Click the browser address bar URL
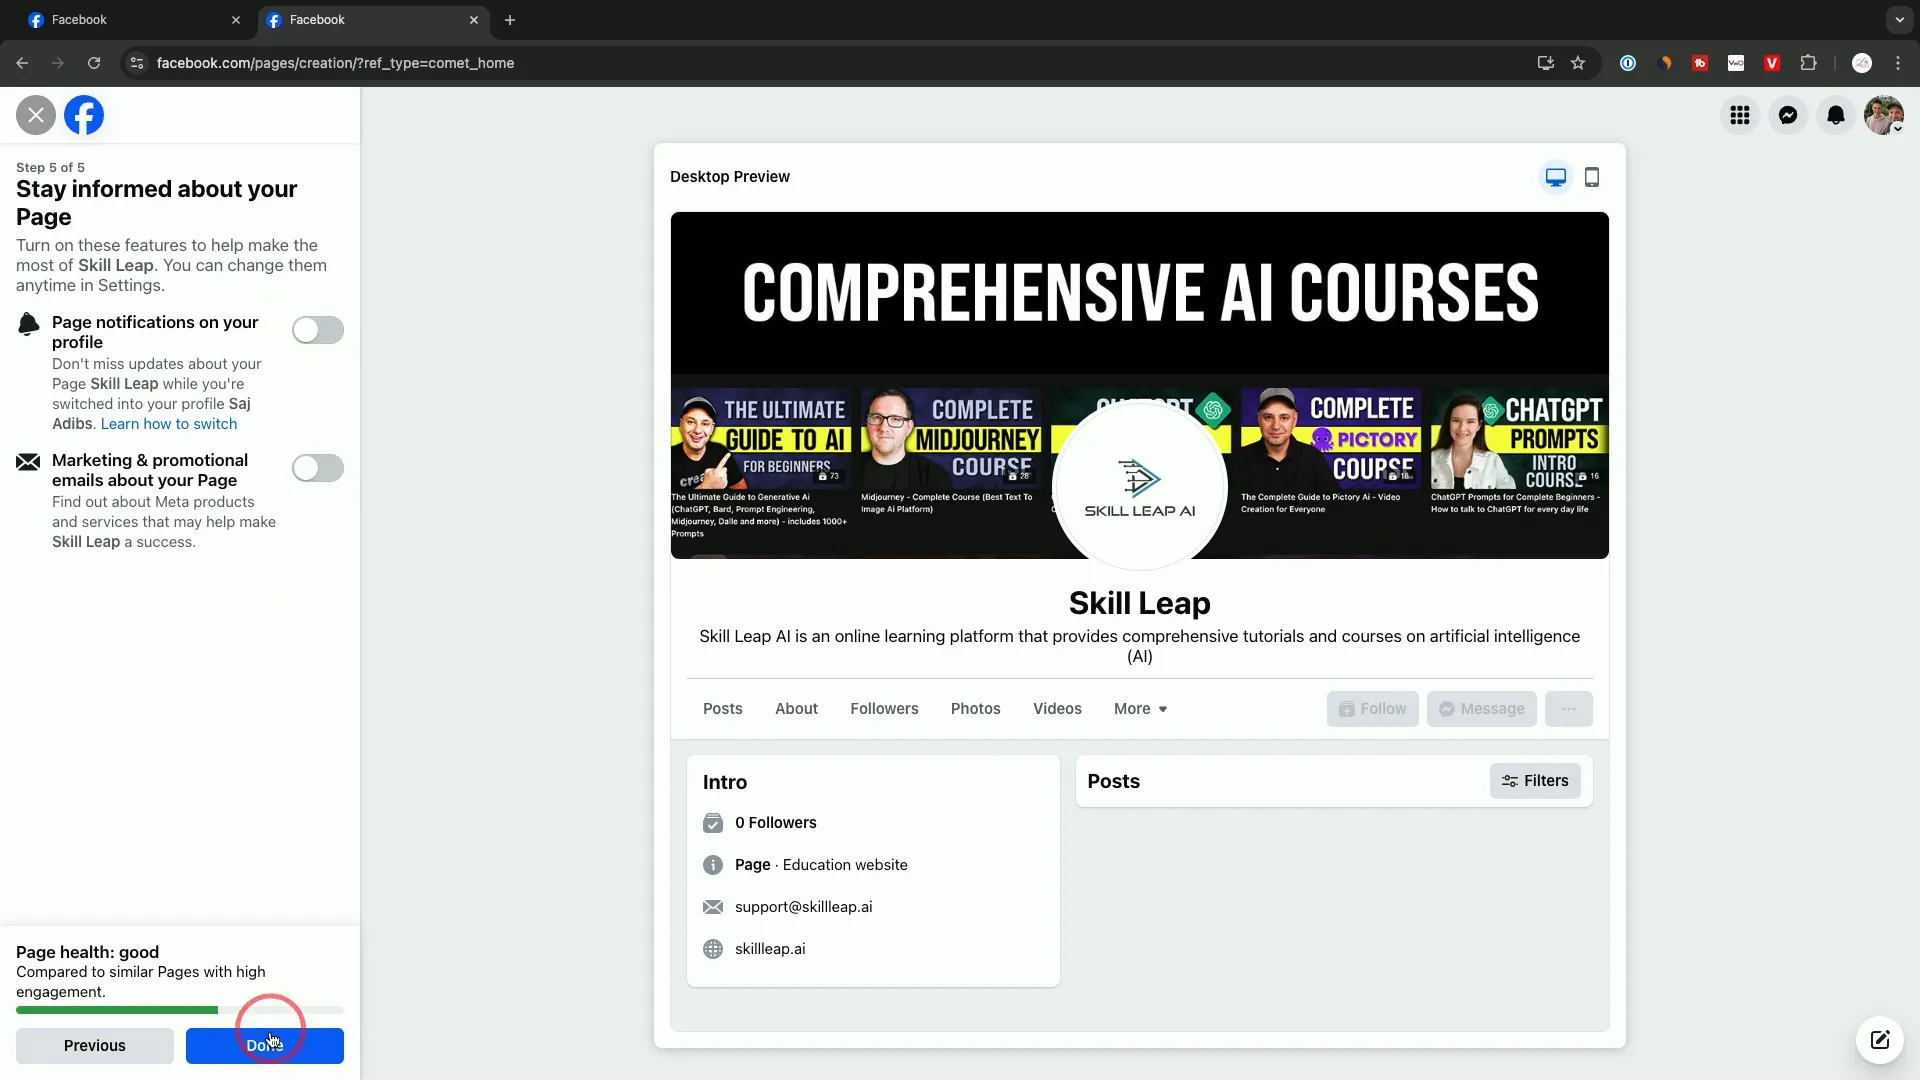Screen dimensions: 1920x1080 [335, 63]
